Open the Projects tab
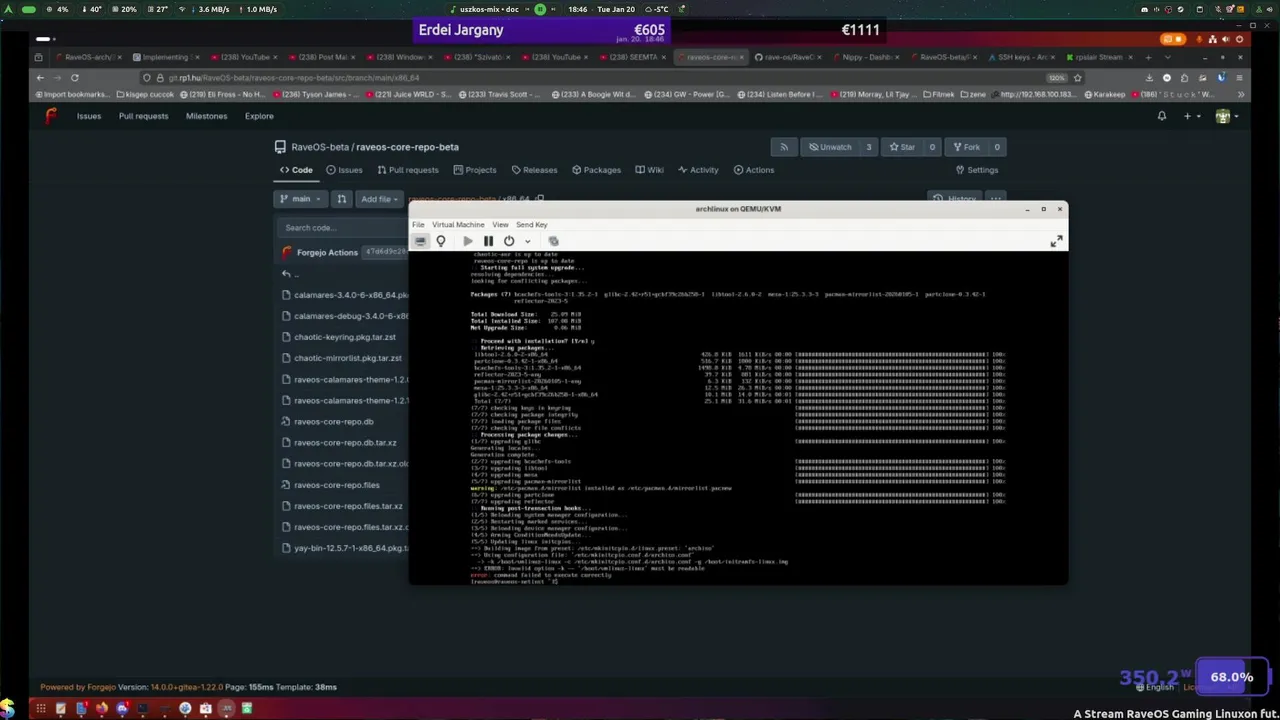The height and width of the screenshot is (720, 1280). coord(474,170)
